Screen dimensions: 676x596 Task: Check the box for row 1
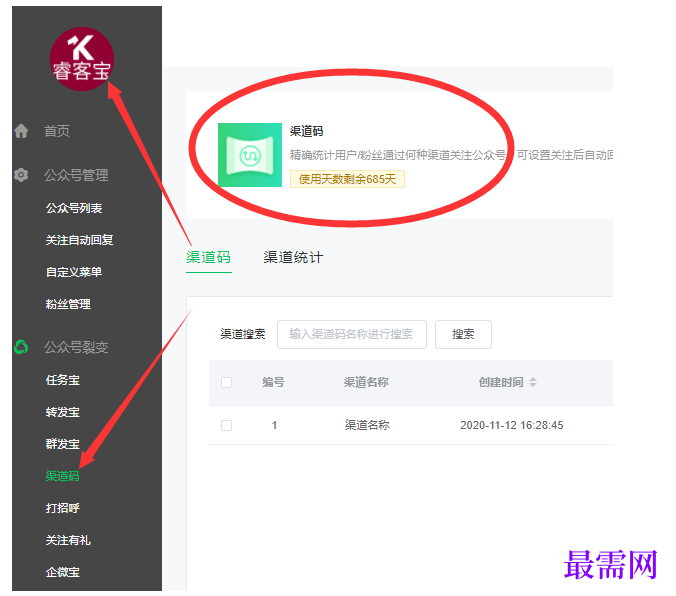point(226,425)
